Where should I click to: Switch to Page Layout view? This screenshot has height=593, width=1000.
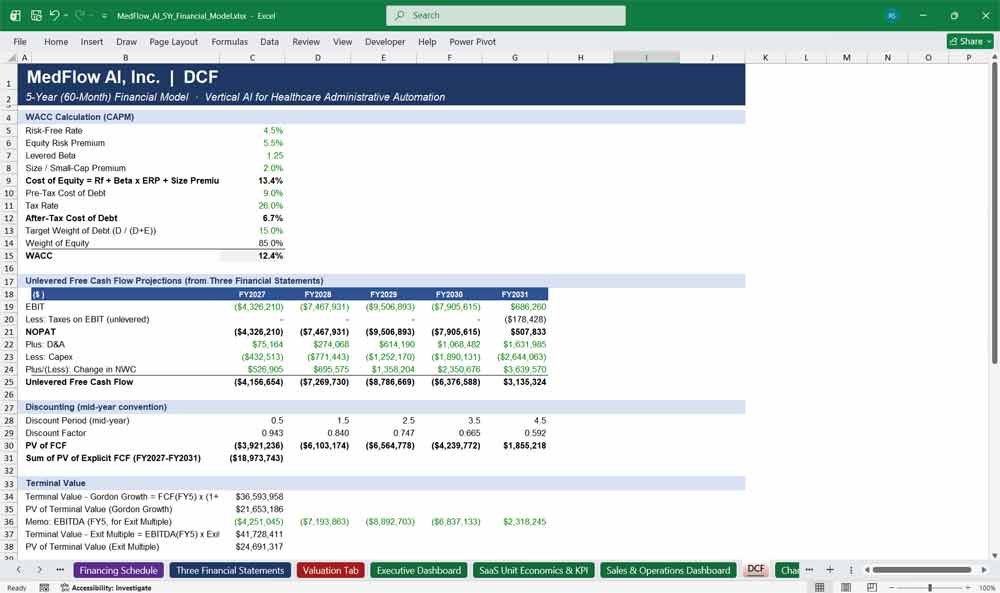point(846,587)
